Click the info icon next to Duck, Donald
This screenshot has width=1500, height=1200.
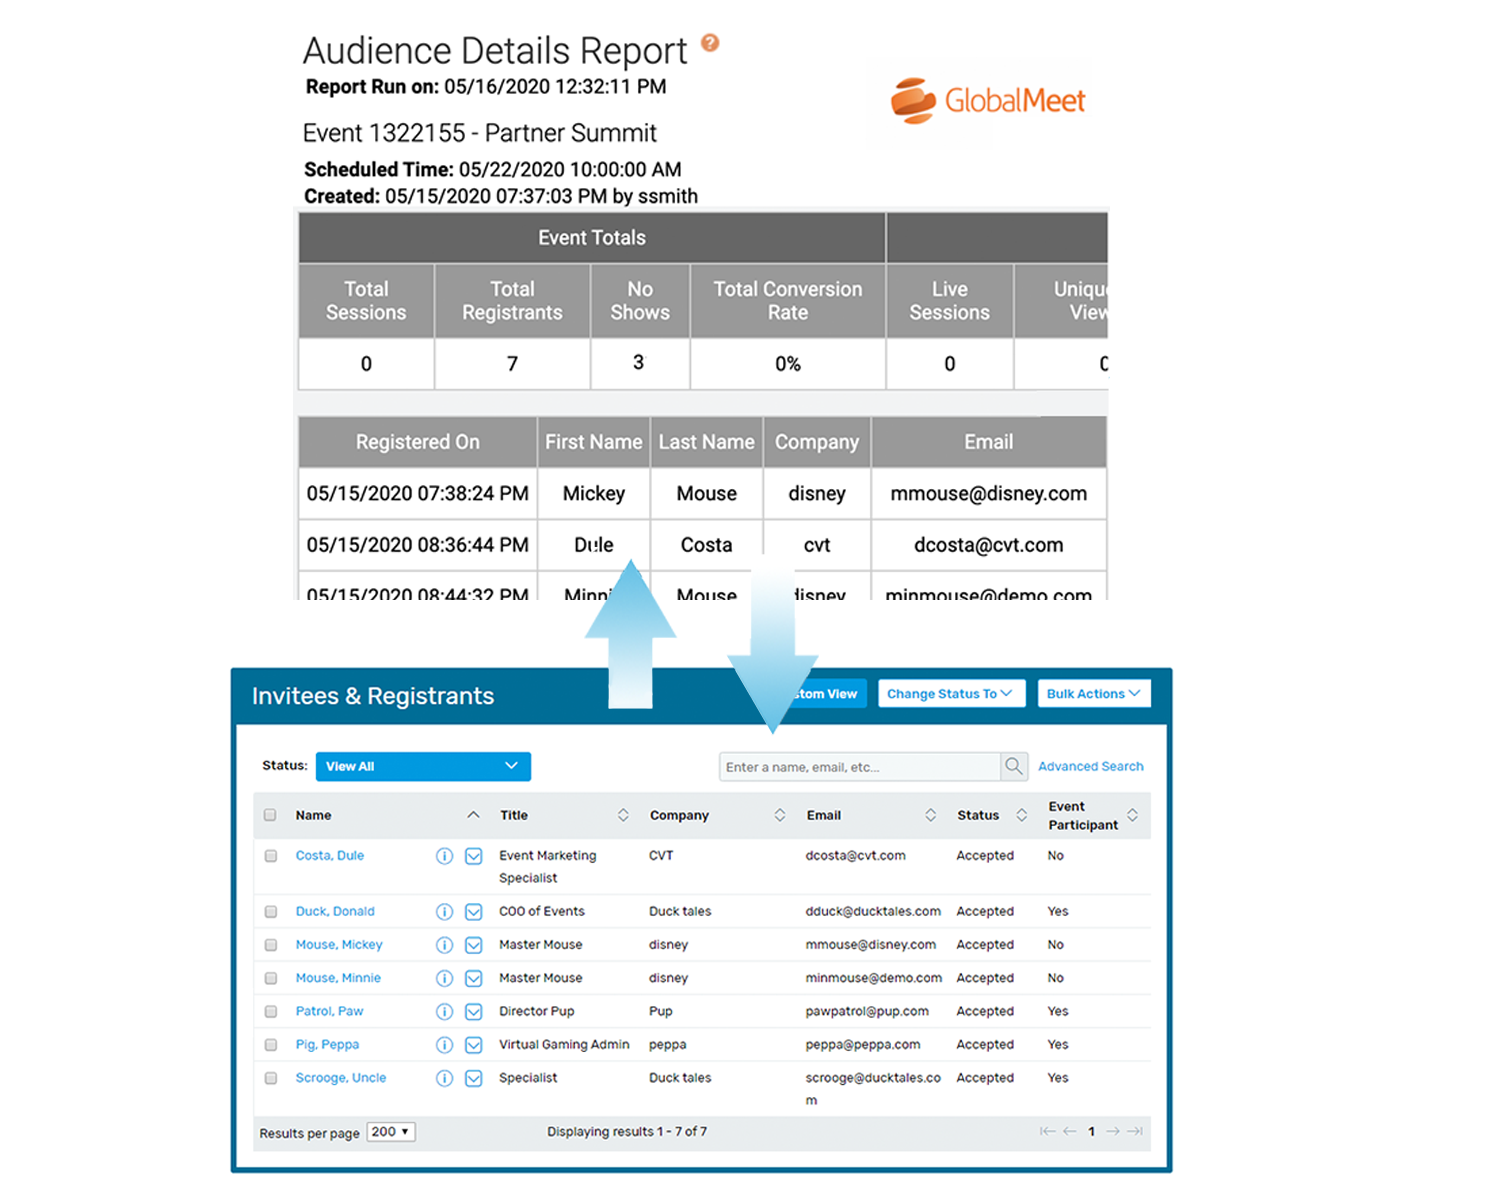point(444,911)
